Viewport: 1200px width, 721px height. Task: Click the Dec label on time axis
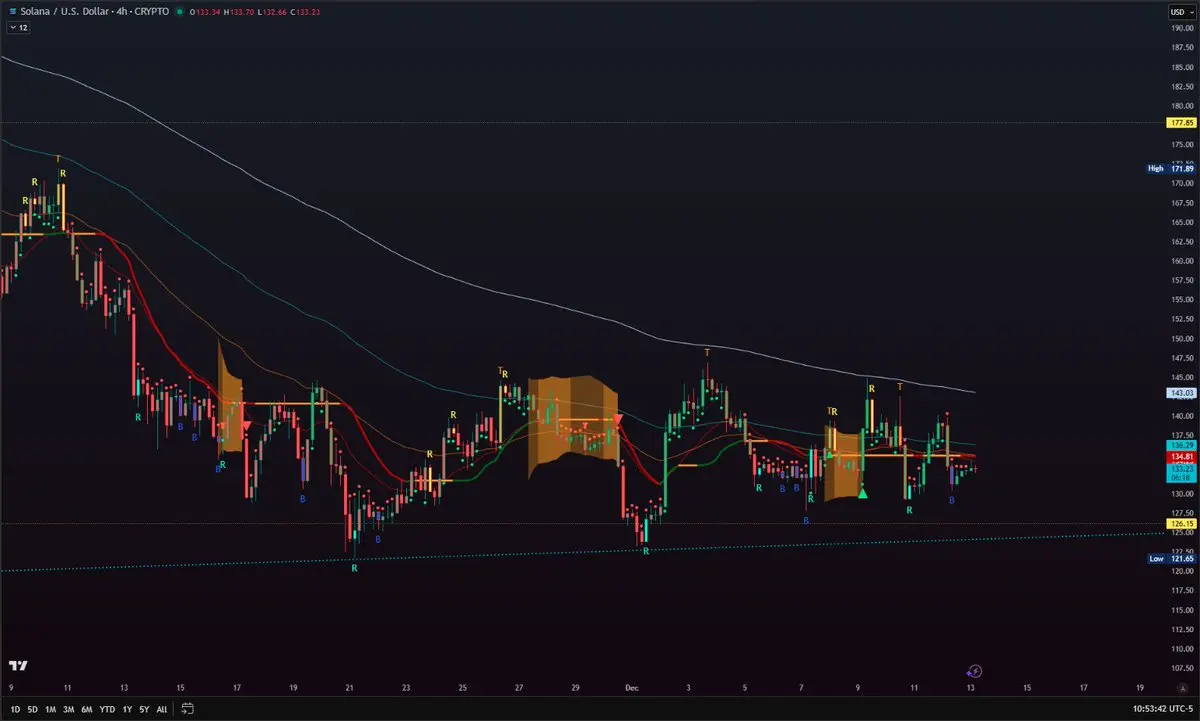click(x=630, y=688)
